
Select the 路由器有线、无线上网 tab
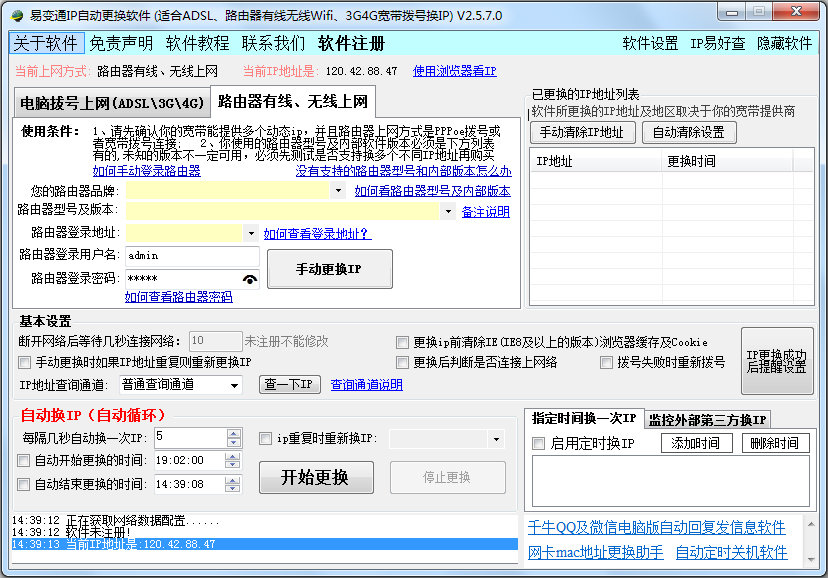pyautogui.click(x=293, y=101)
